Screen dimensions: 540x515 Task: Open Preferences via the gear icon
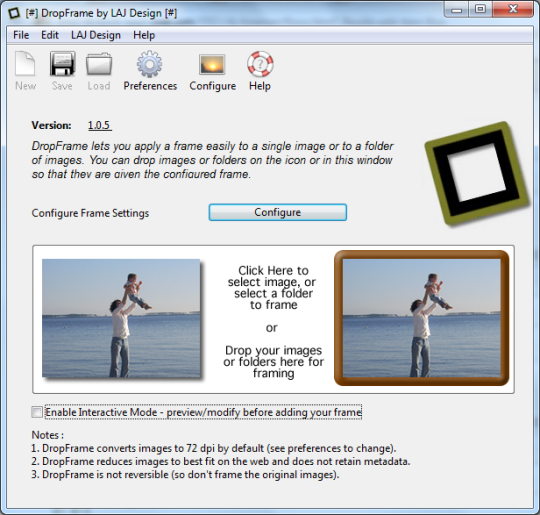149,64
